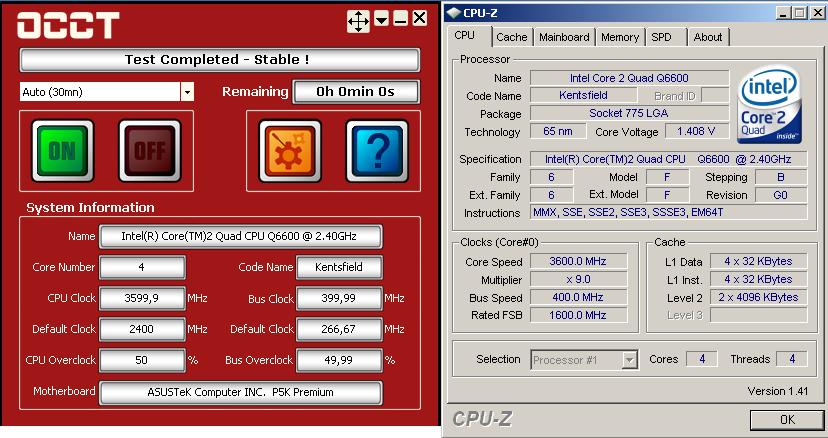Click the Level 2 value 2 x 4096 KBytes
The image size is (828, 438).
click(759, 297)
